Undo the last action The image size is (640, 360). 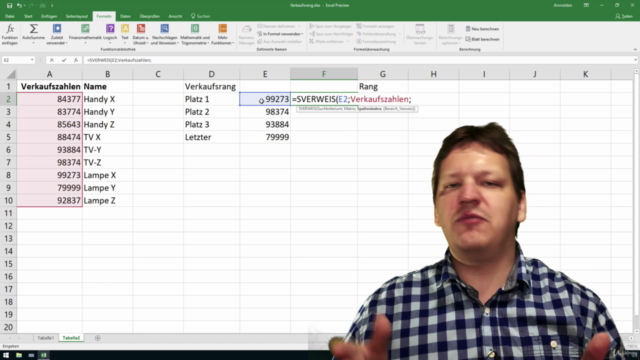[19, 5]
